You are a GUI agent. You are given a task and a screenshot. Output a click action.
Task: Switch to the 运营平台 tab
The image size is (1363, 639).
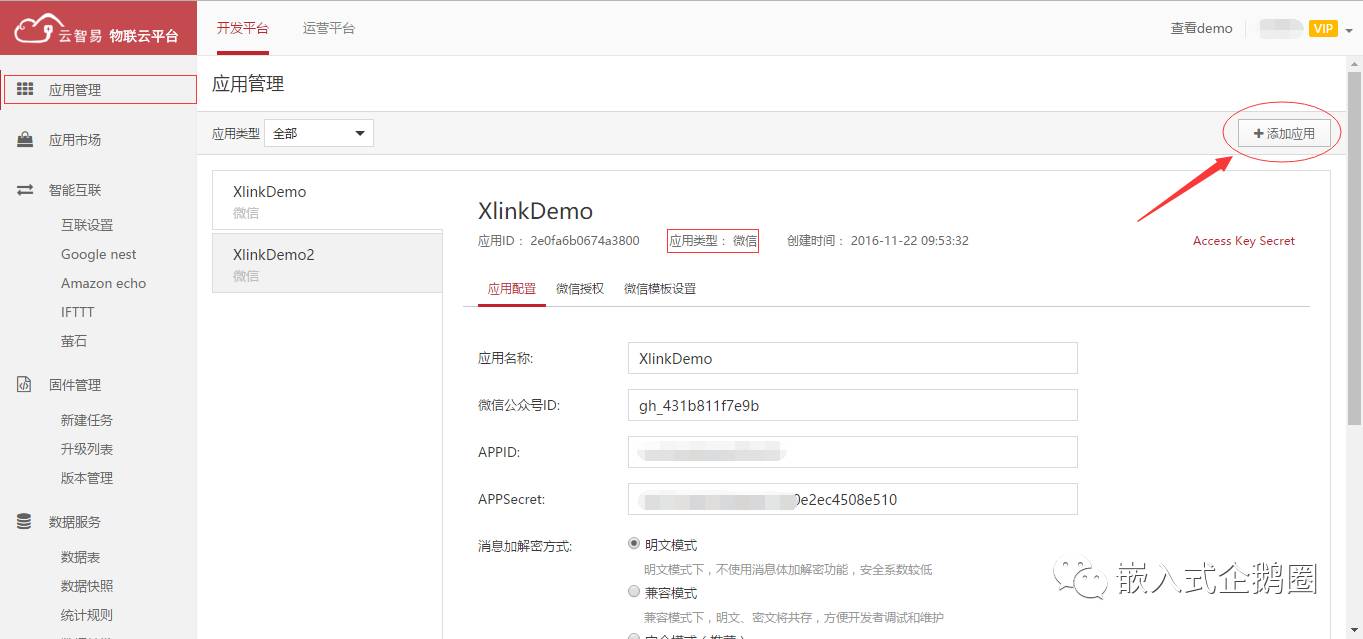329,28
